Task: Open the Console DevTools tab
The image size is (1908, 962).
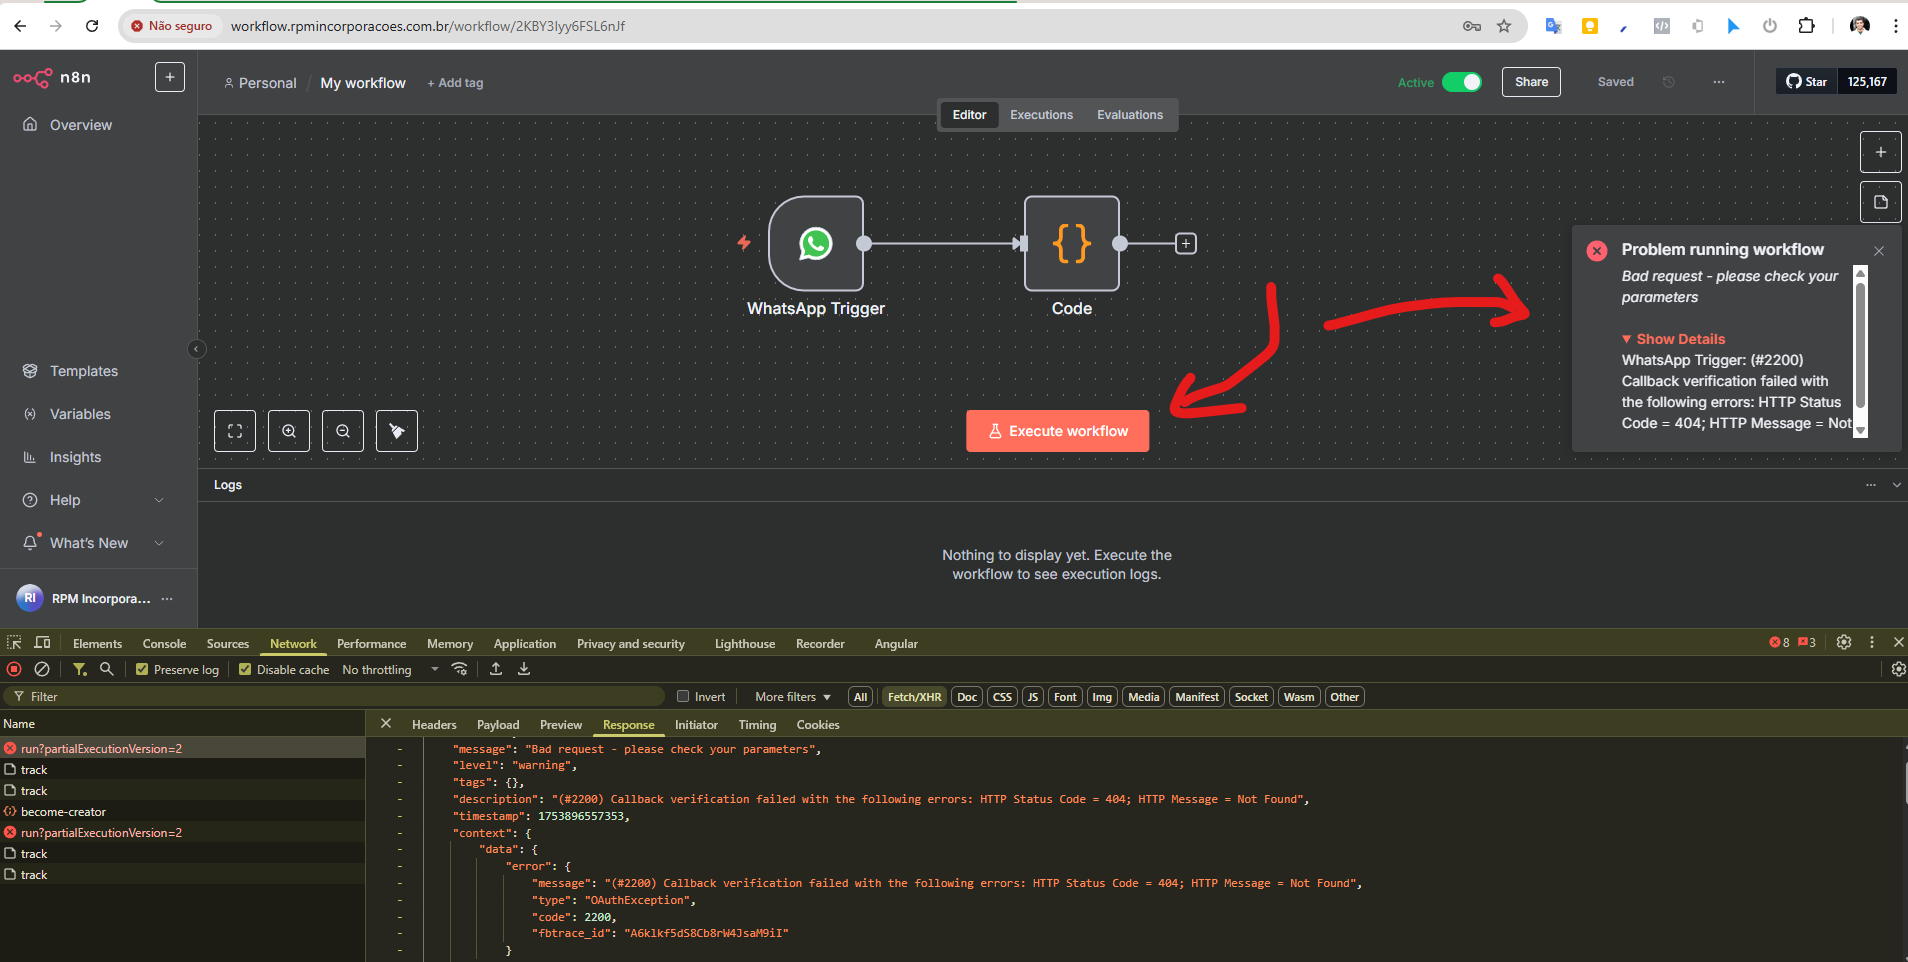Action: [x=164, y=643]
